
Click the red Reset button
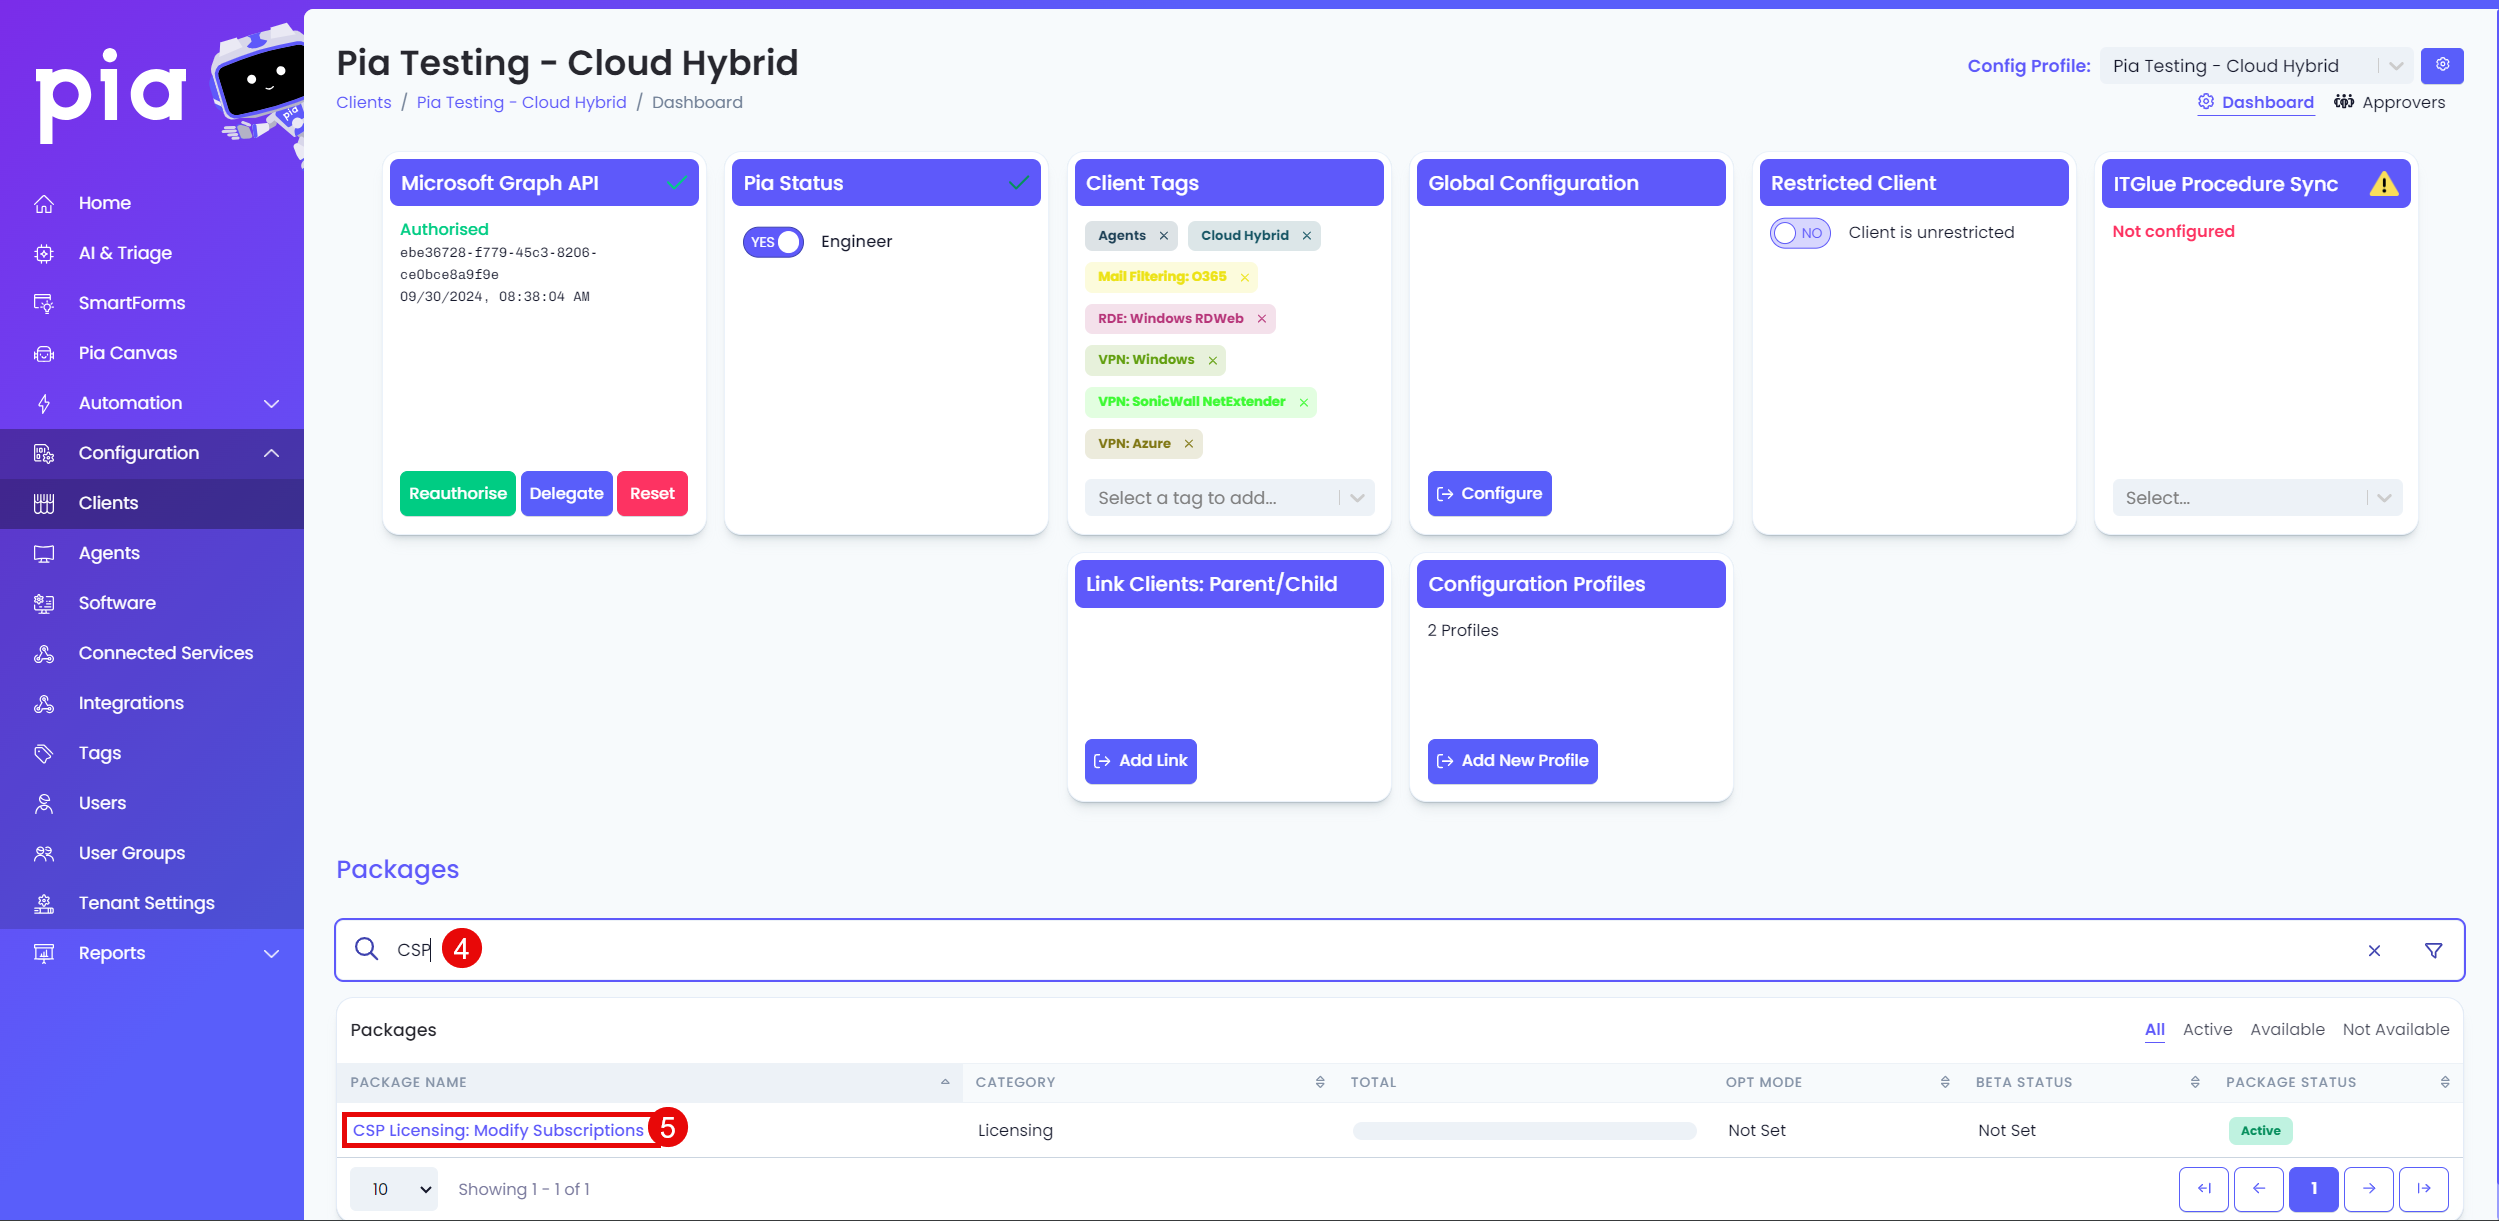click(x=652, y=493)
